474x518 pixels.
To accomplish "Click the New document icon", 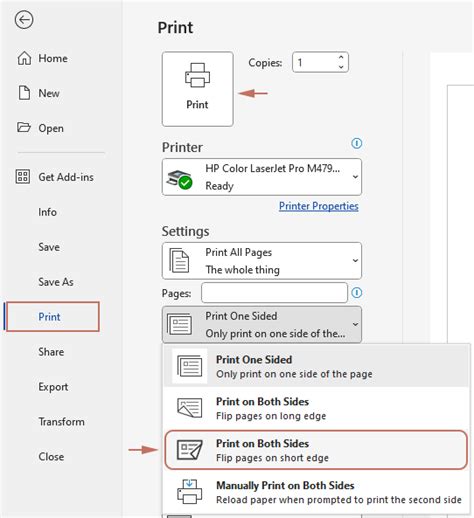I will (x=24, y=93).
